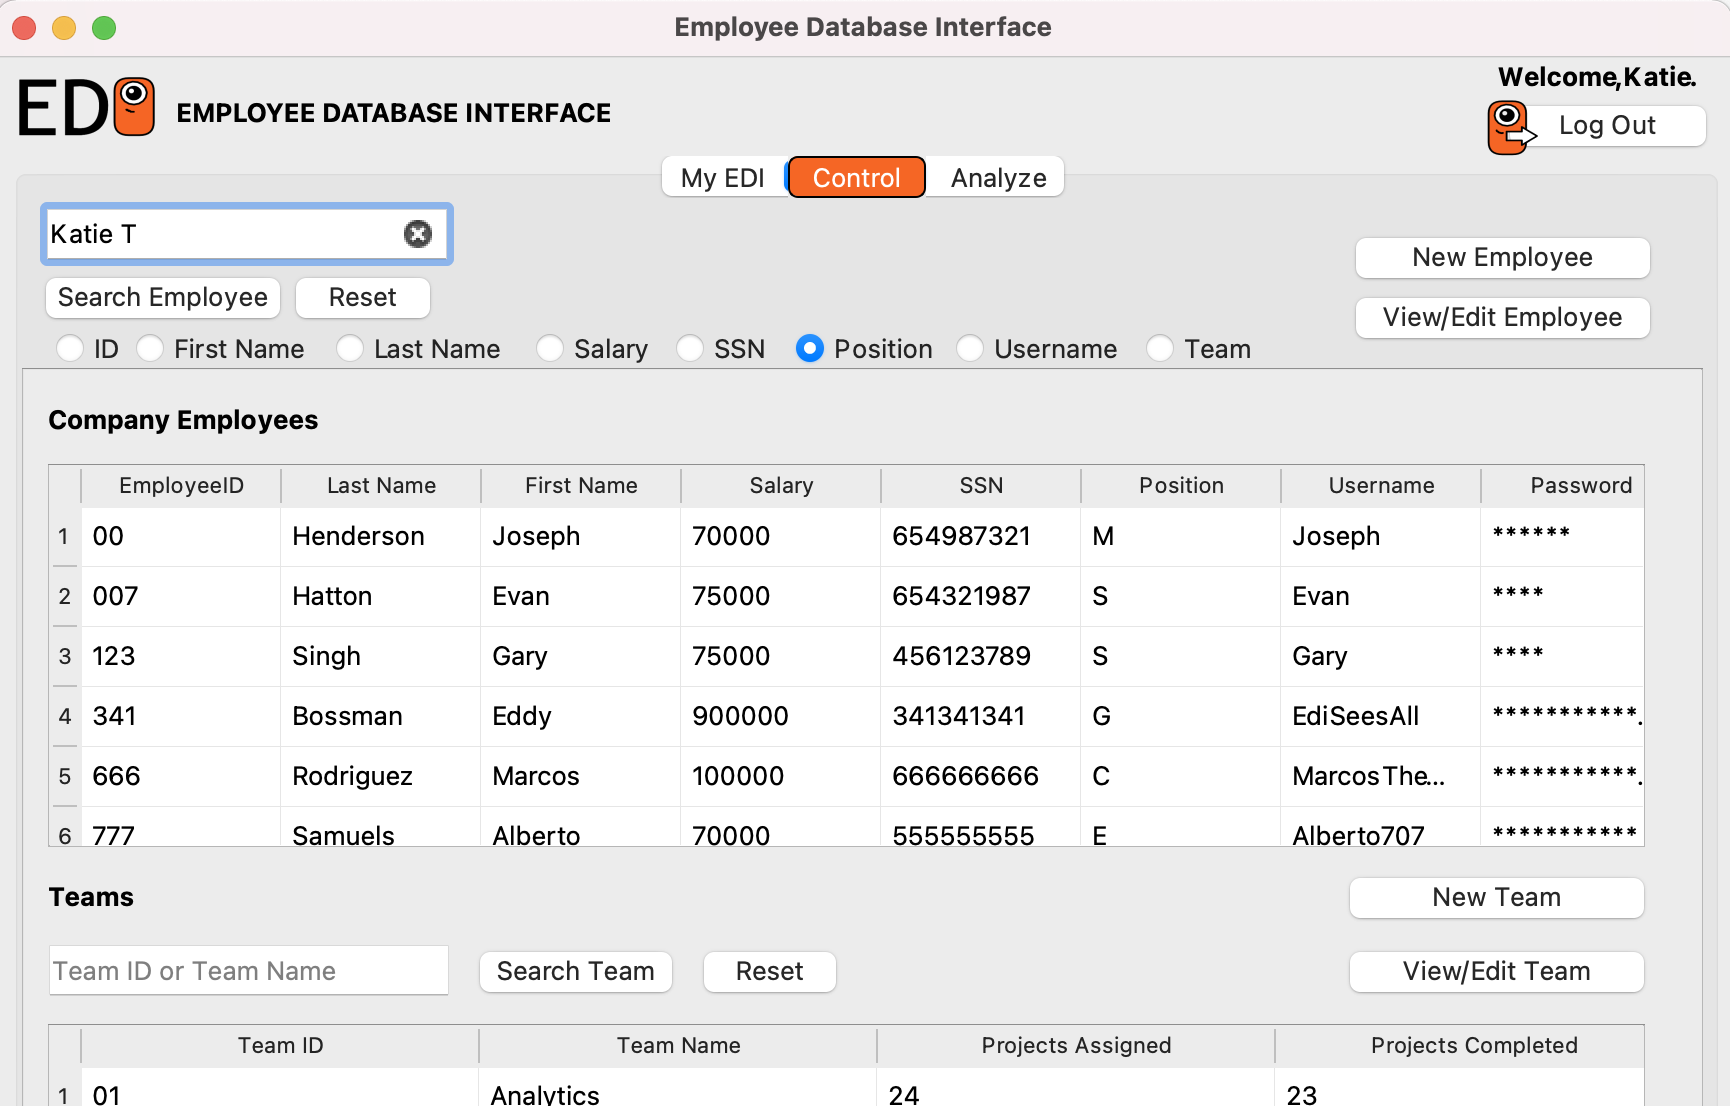Select the Last Name filter option
This screenshot has height=1106, width=1730.
[x=350, y=348]
